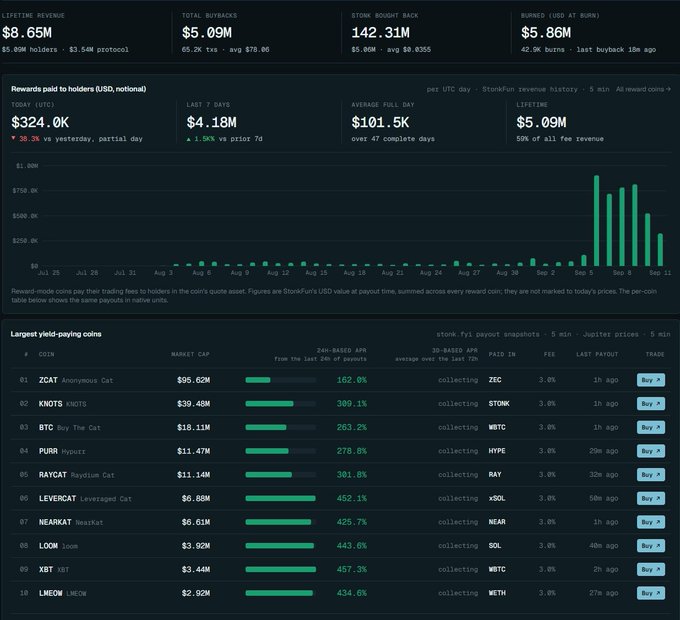The width and height of the screenshot is (680, 620).
Task: Click the $39.48M market cap cell
Action: 193,404
